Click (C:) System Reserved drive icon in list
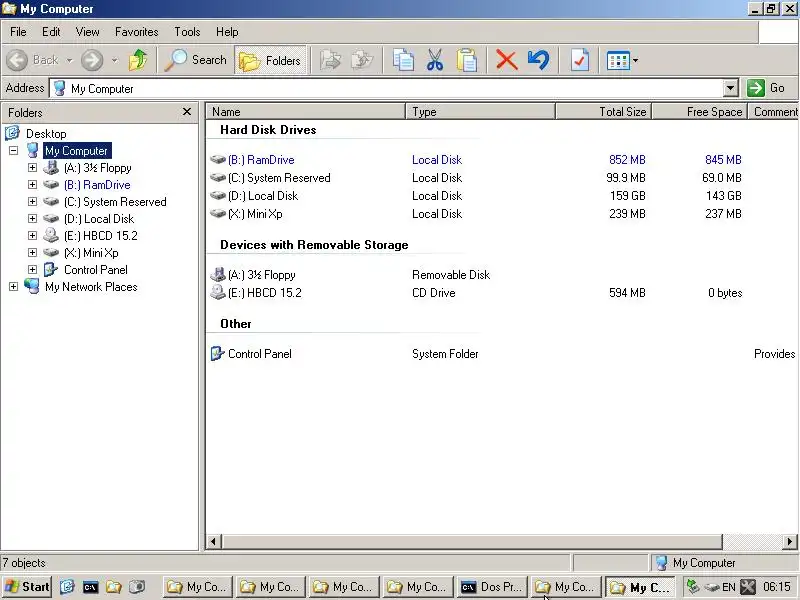 click(218, 178)
